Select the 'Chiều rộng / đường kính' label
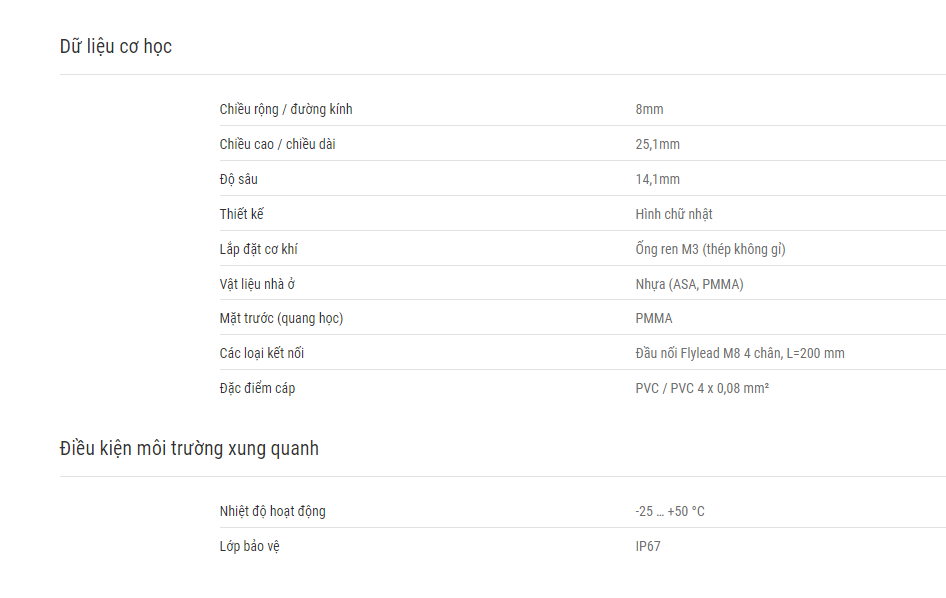Image resolution: width=946 pixels, height=598 pixels. (x=286, y=109)
